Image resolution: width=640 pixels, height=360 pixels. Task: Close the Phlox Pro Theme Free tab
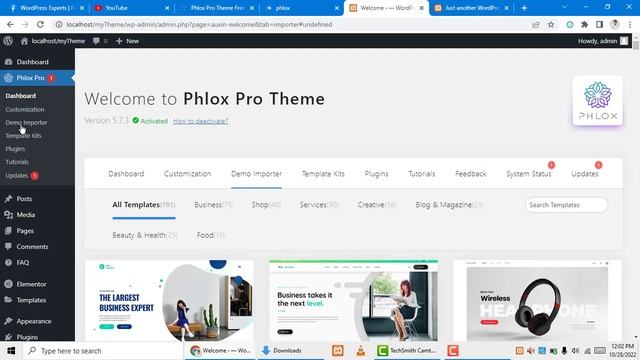(x=252, y=8)
